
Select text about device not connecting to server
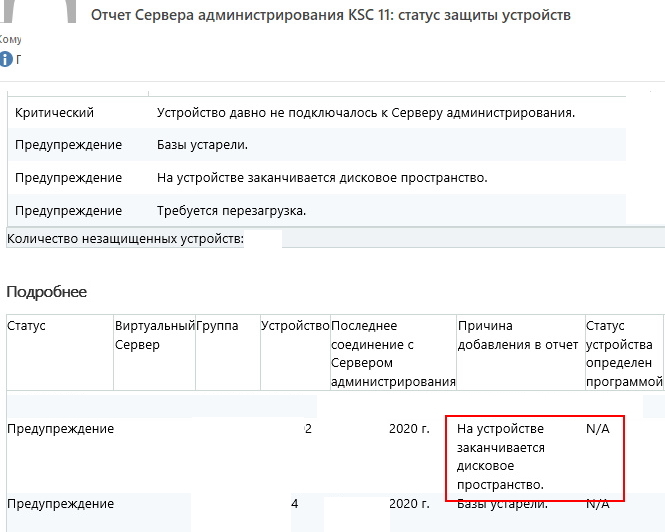[366, 113]
